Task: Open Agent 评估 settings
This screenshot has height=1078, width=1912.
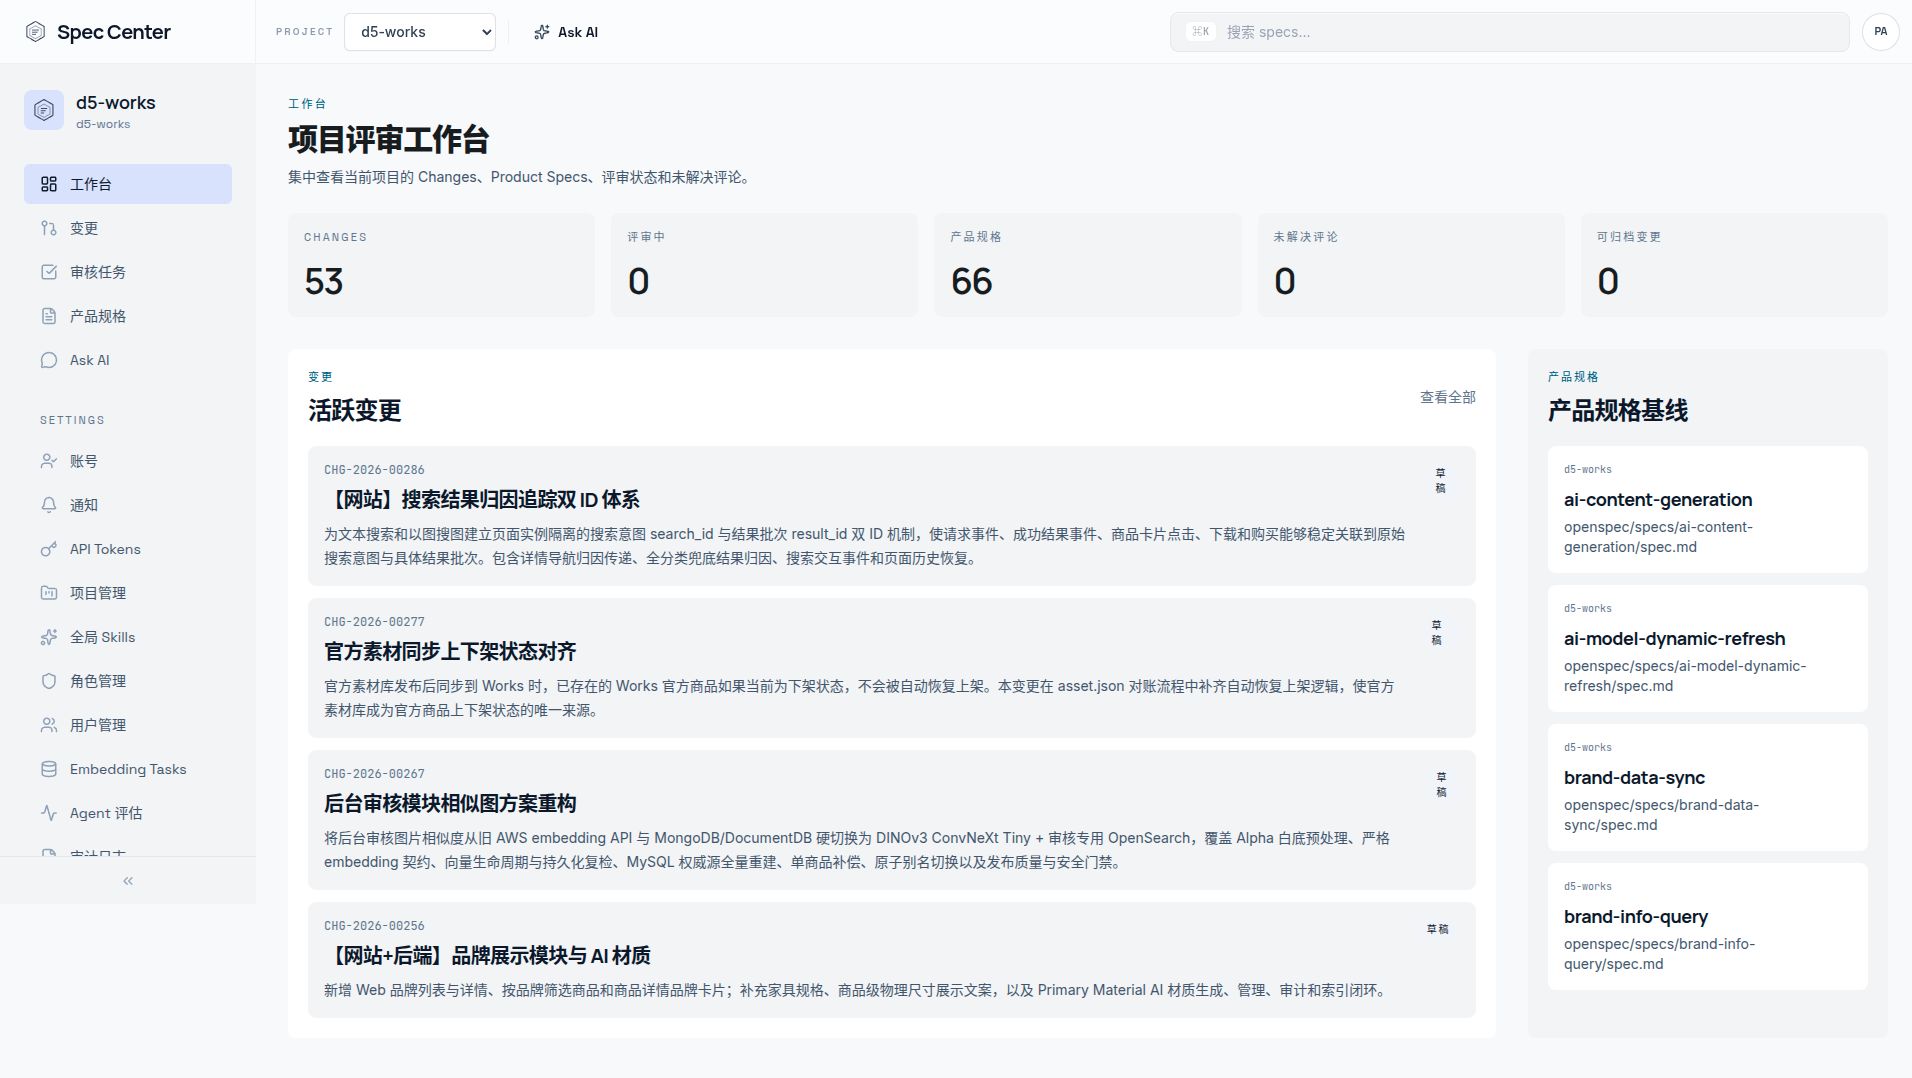Action: (128, 813)
